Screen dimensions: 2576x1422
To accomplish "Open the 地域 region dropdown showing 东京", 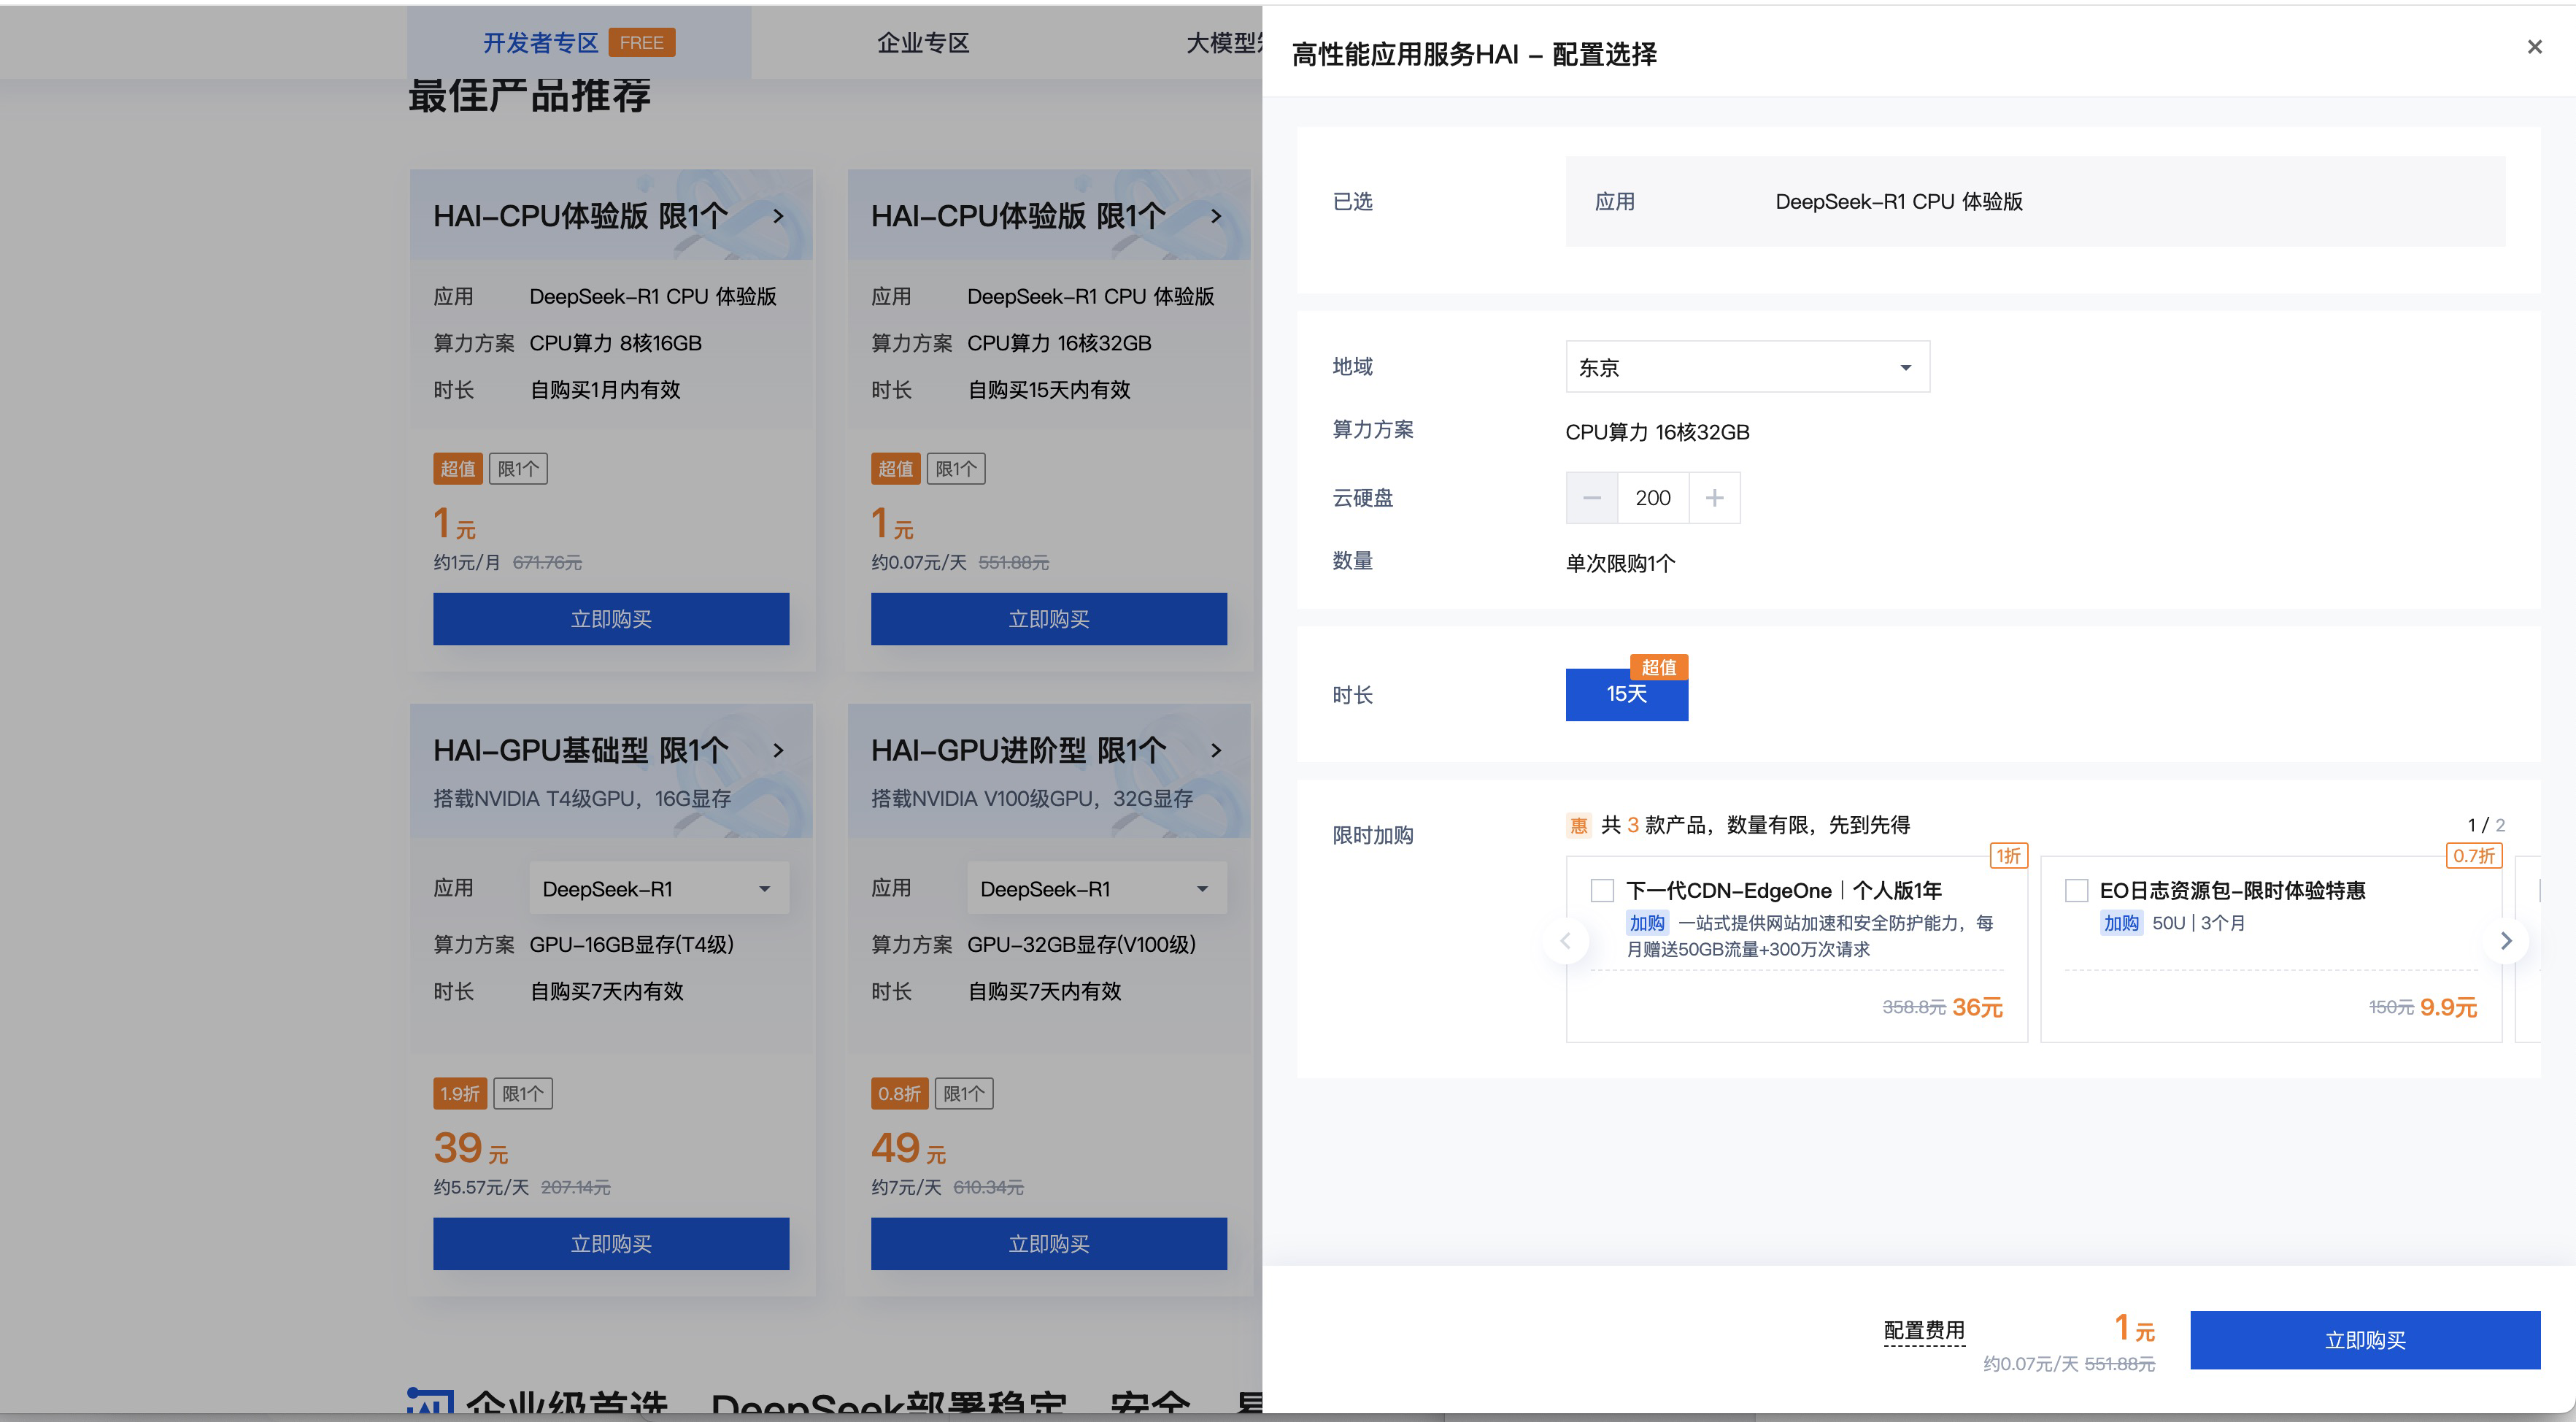I will click(1746, 367).
